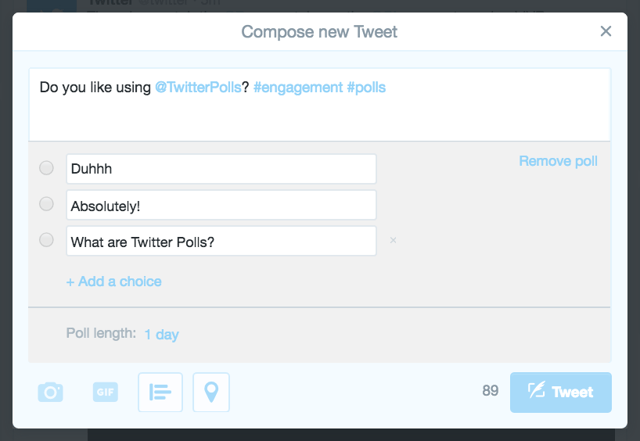Add a location with the pin icon
This screenshot has width=640, height=441.
point(211,392)
